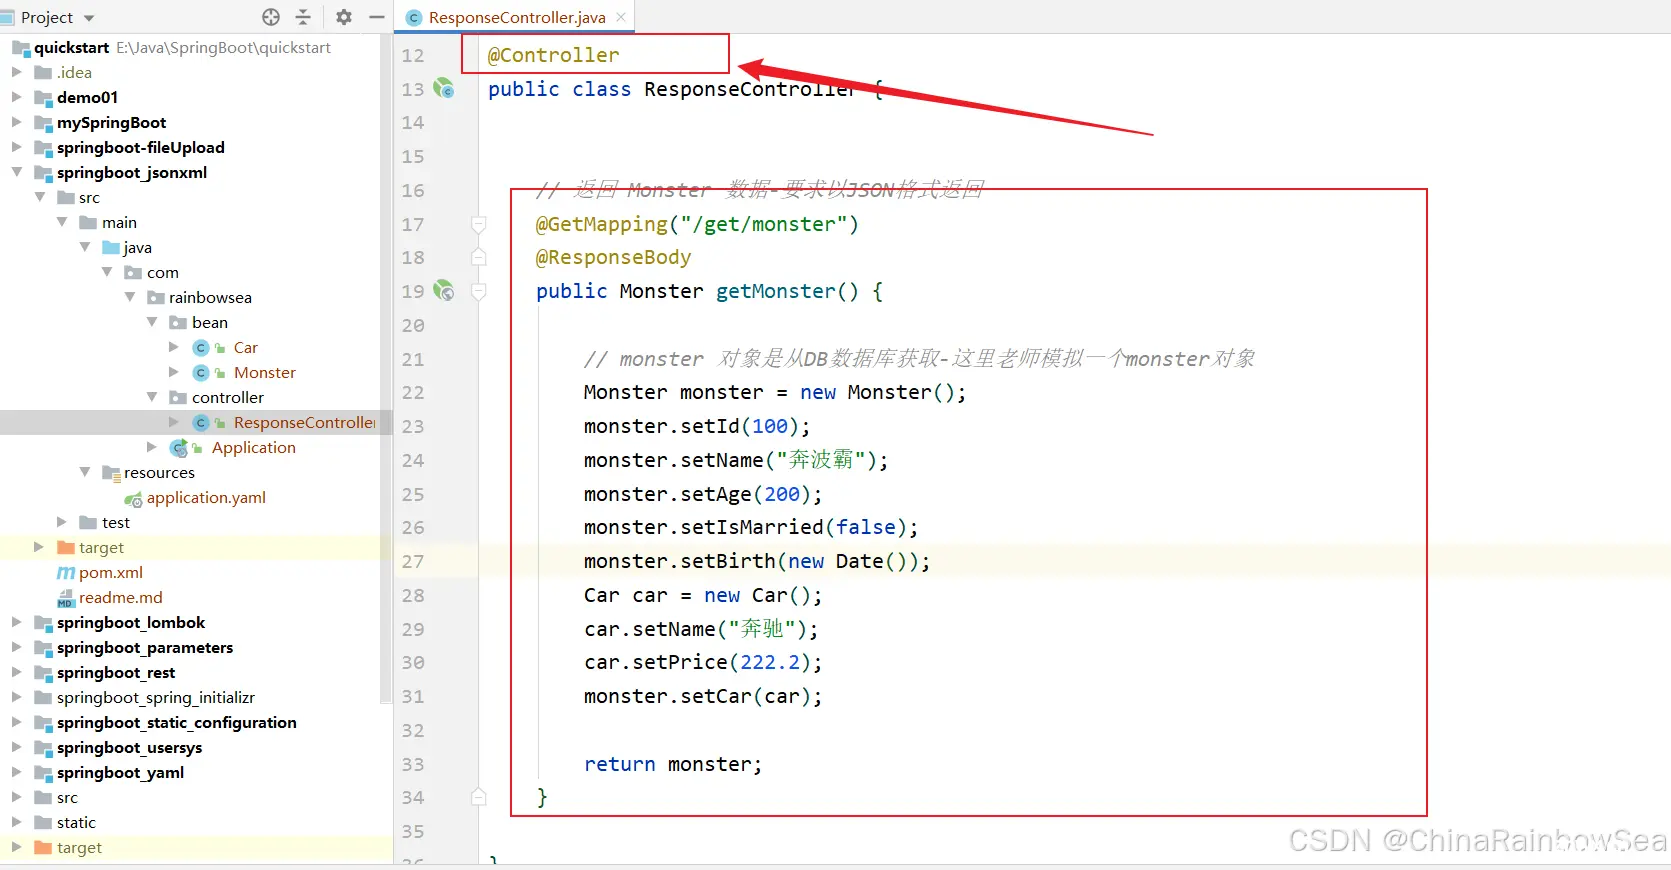Fold the method at line 19 gutter marker
1671x870 pixels.
coord(479,292)
